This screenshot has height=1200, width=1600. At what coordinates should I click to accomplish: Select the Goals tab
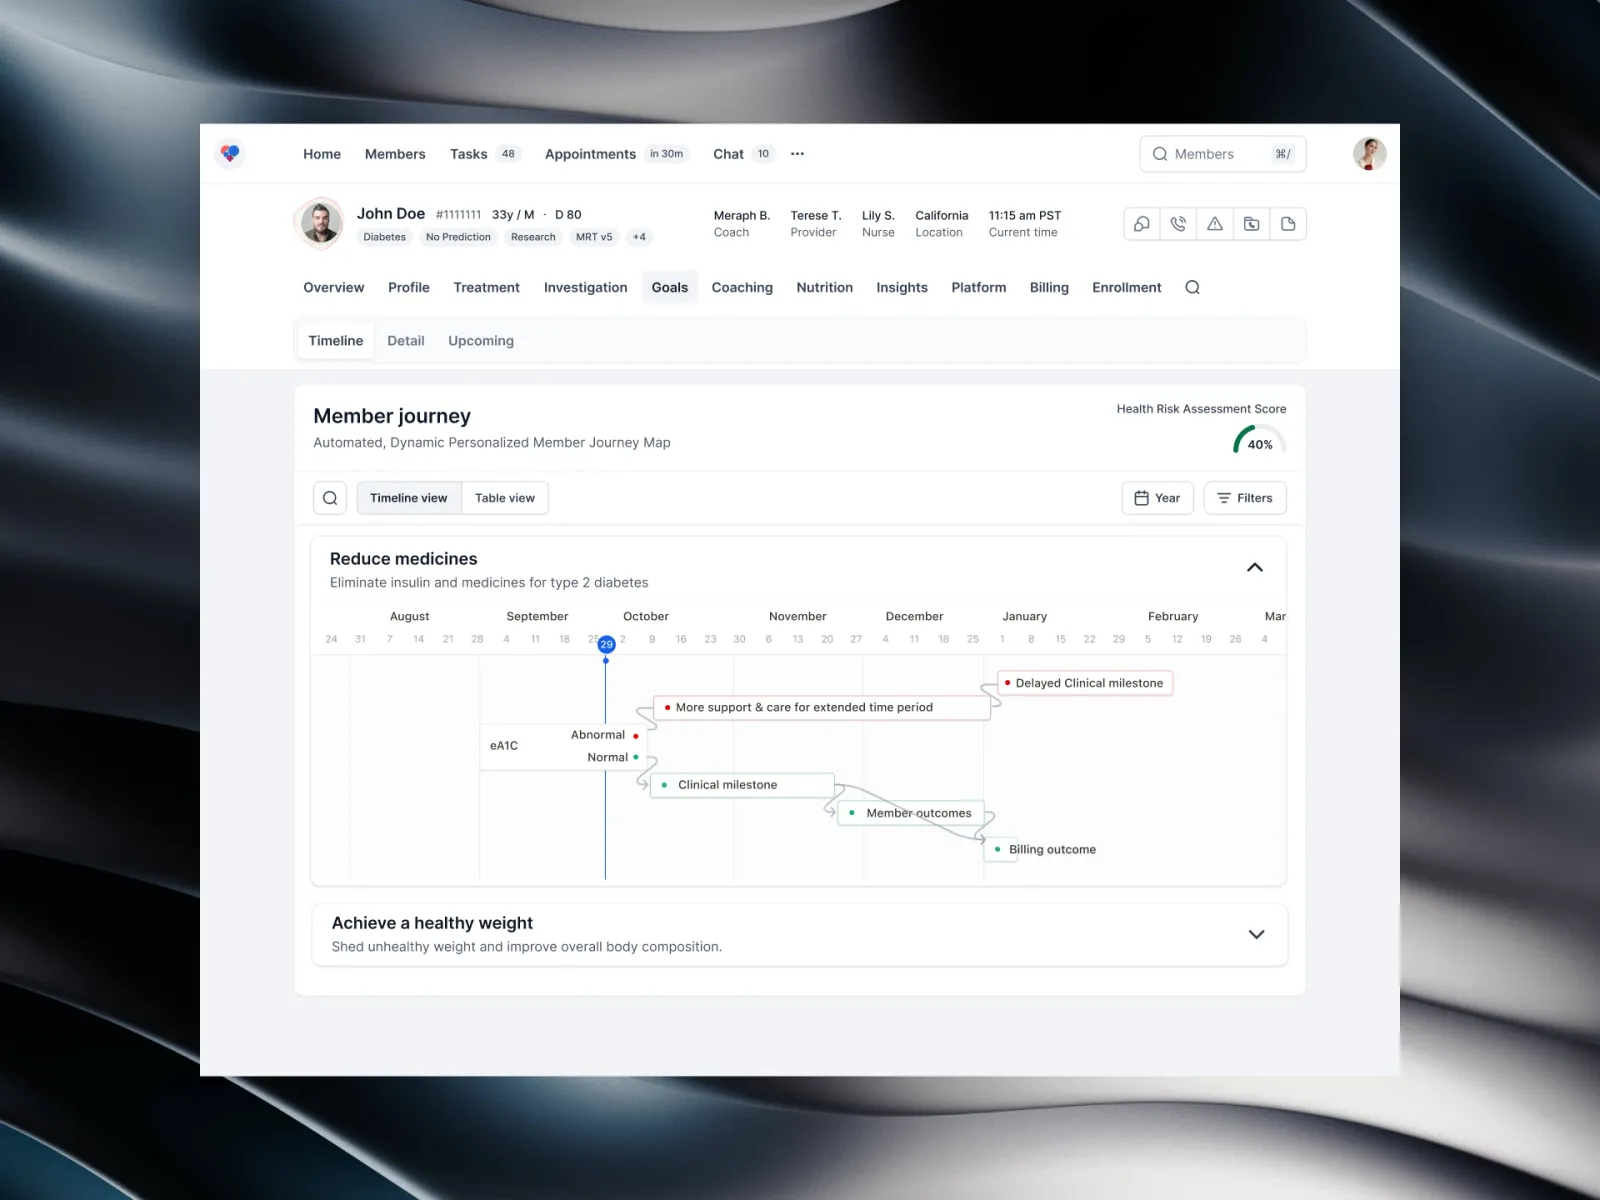click(670, 288)
